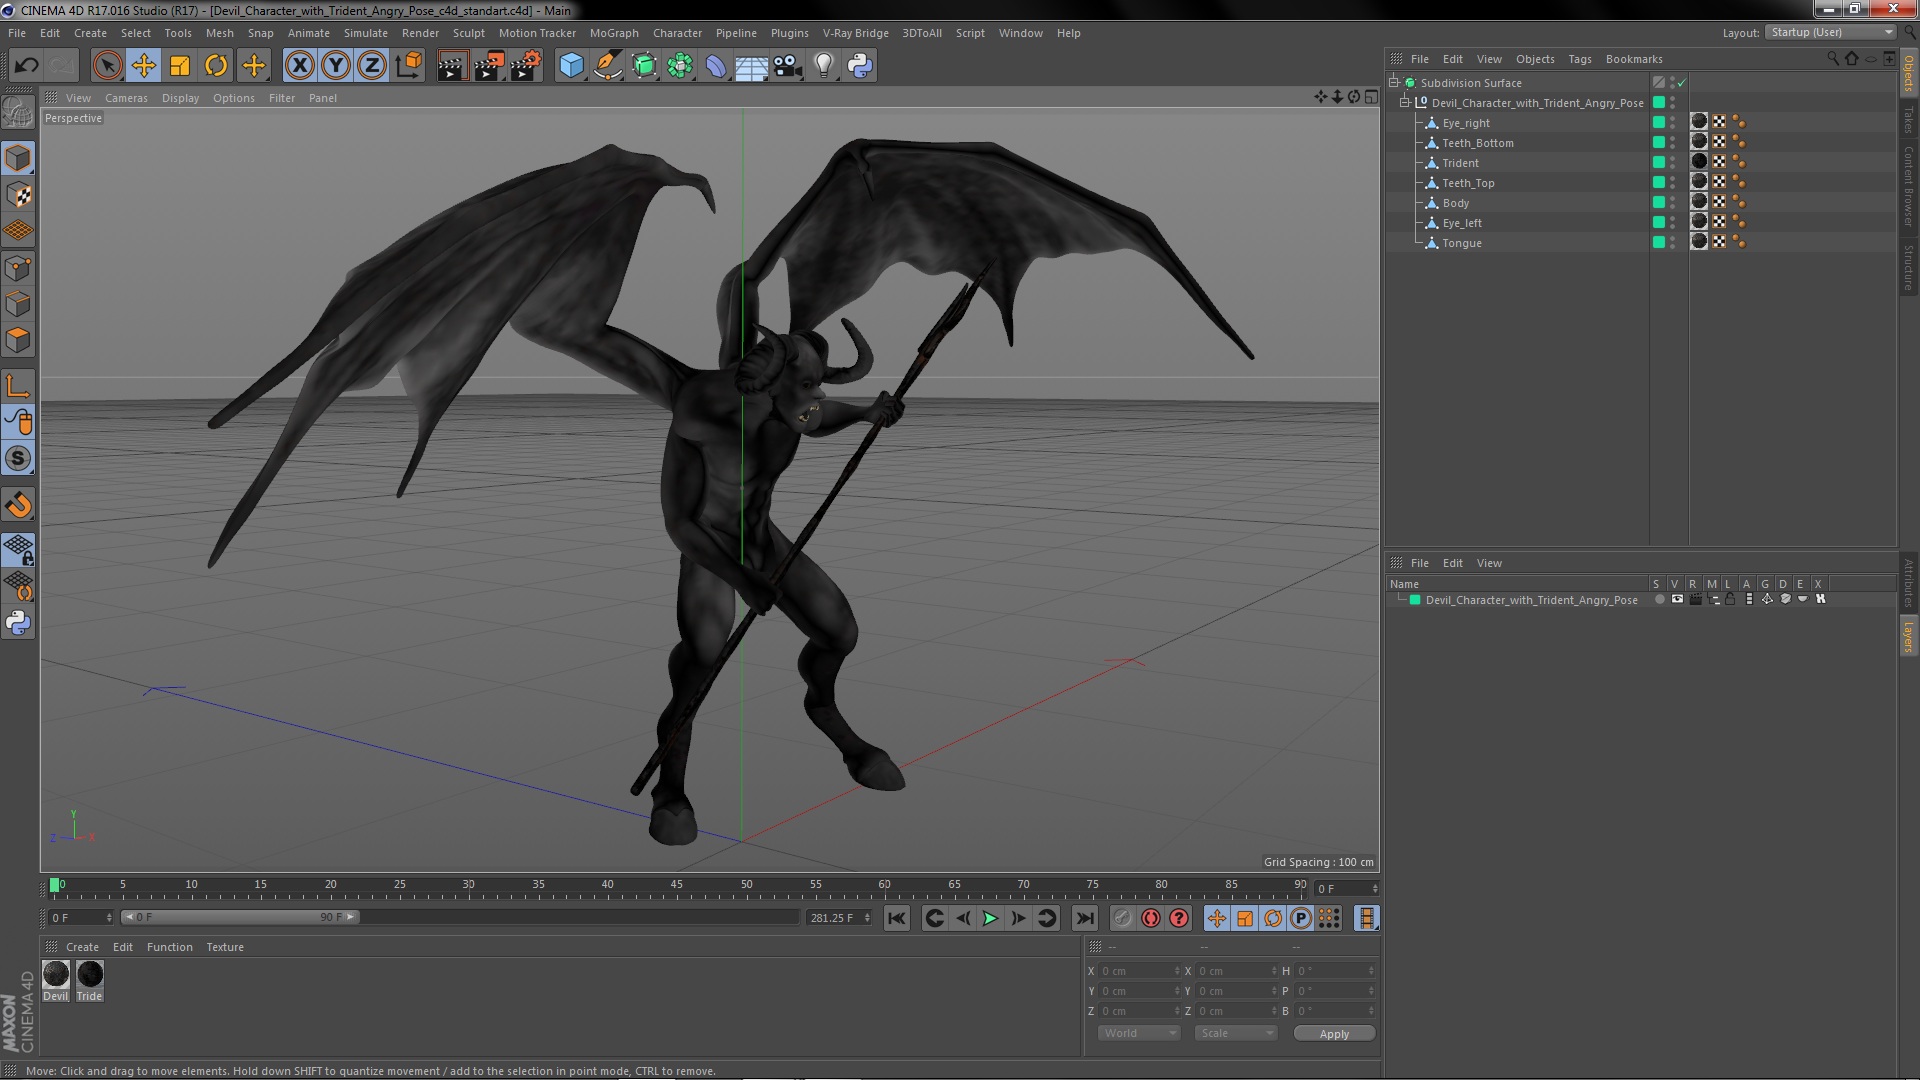Click Make Editable icon in left sidebar

click(18, 112)
